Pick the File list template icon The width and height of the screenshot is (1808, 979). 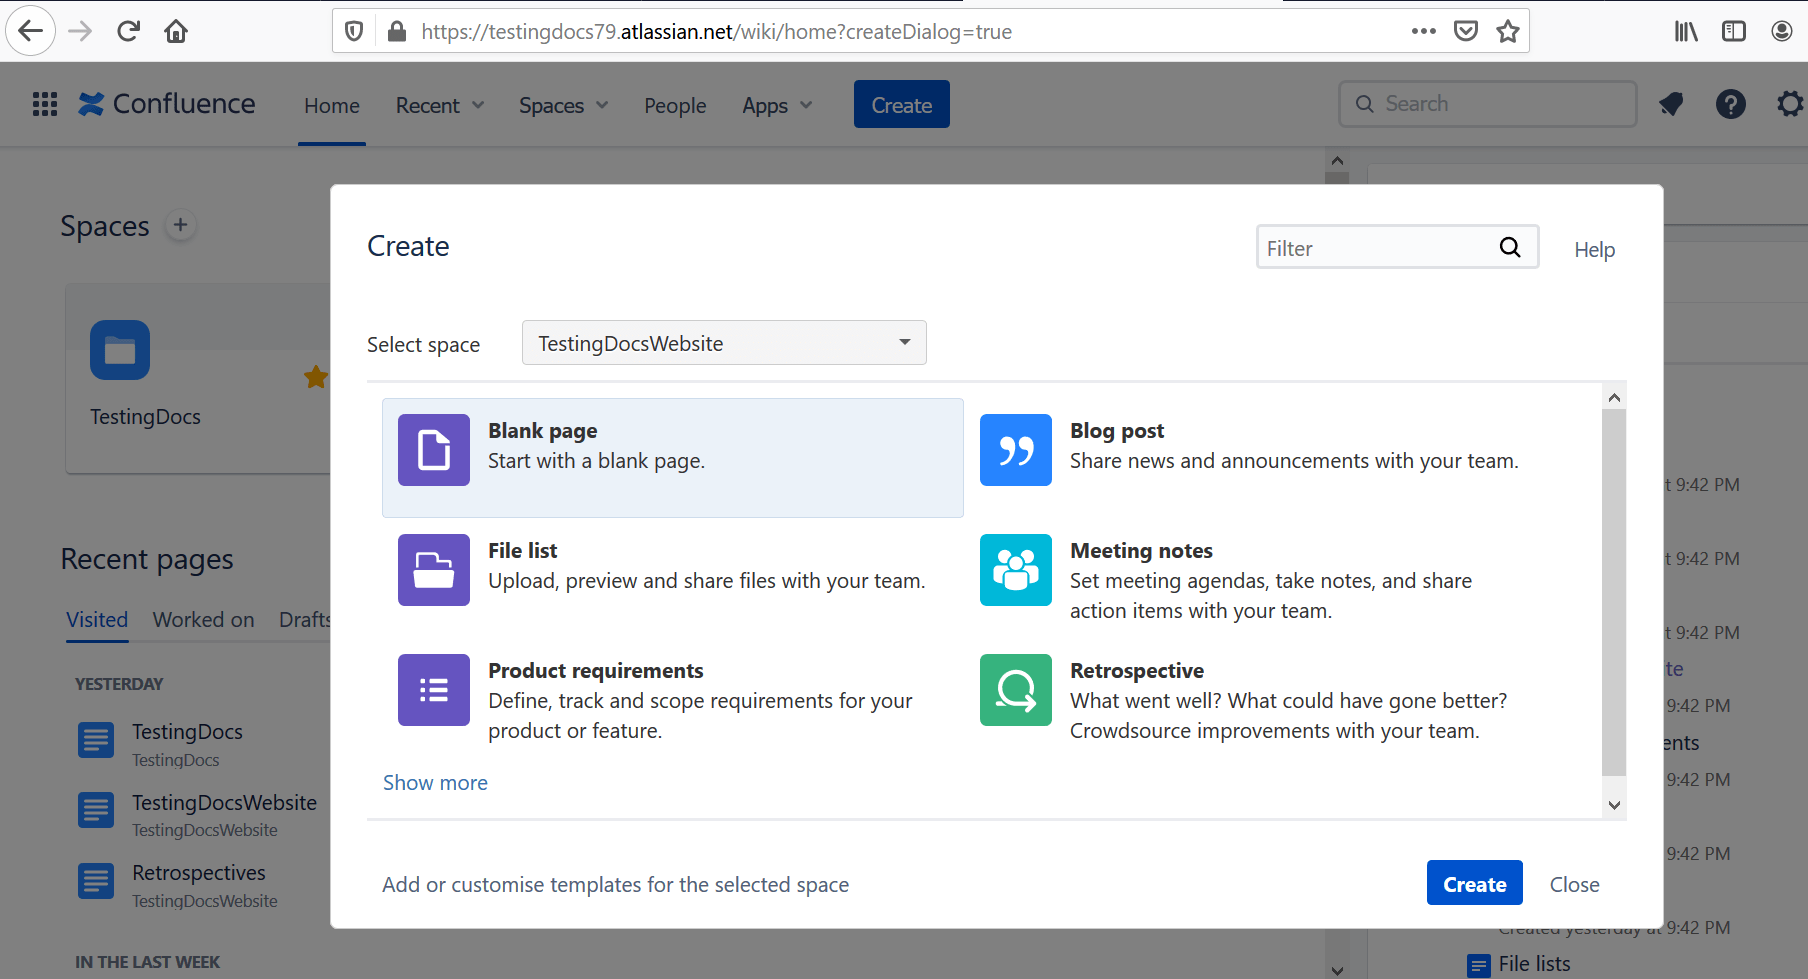point(433,570)
